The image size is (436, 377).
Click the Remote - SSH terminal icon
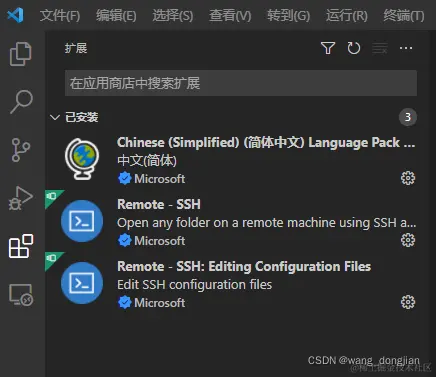tap(82, 221)
